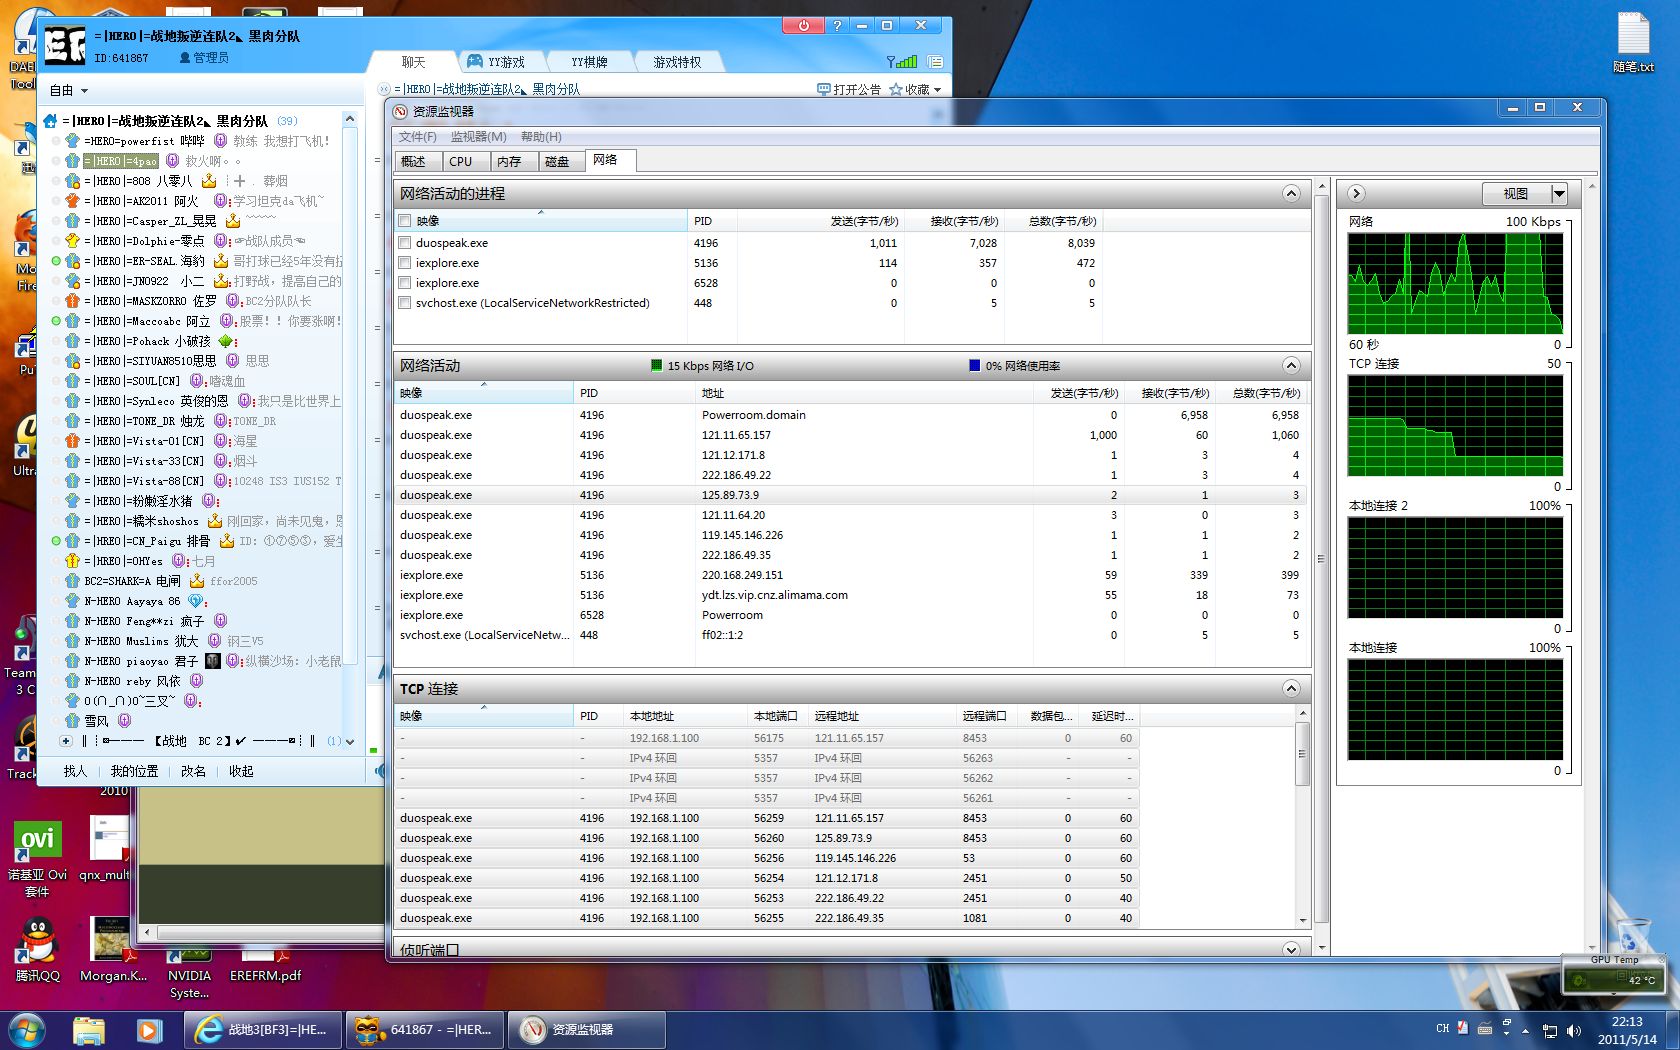The image size is (1680, 1050).
Task: Open the 诺基亚 Ovi 套件 desktop icon
Action: [x=37, y=858]
